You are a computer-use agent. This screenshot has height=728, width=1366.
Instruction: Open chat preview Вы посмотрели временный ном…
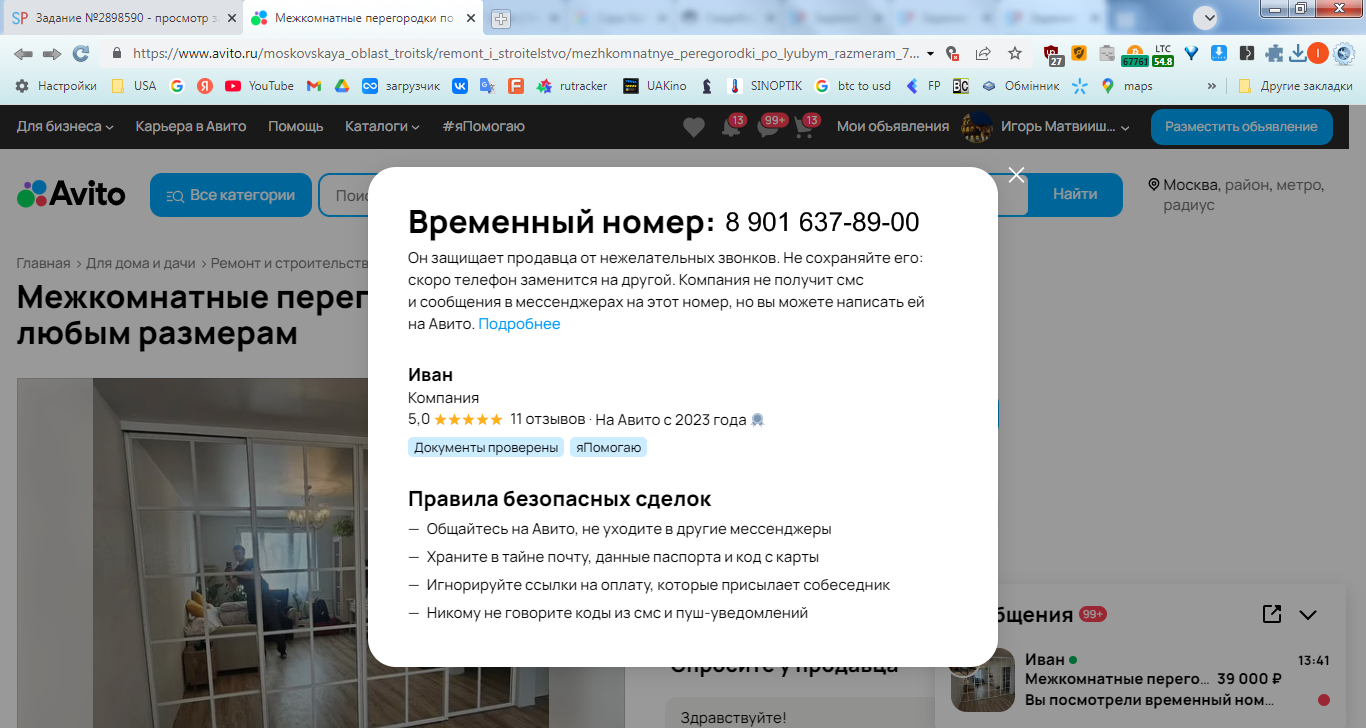(x=1149, y=700)
